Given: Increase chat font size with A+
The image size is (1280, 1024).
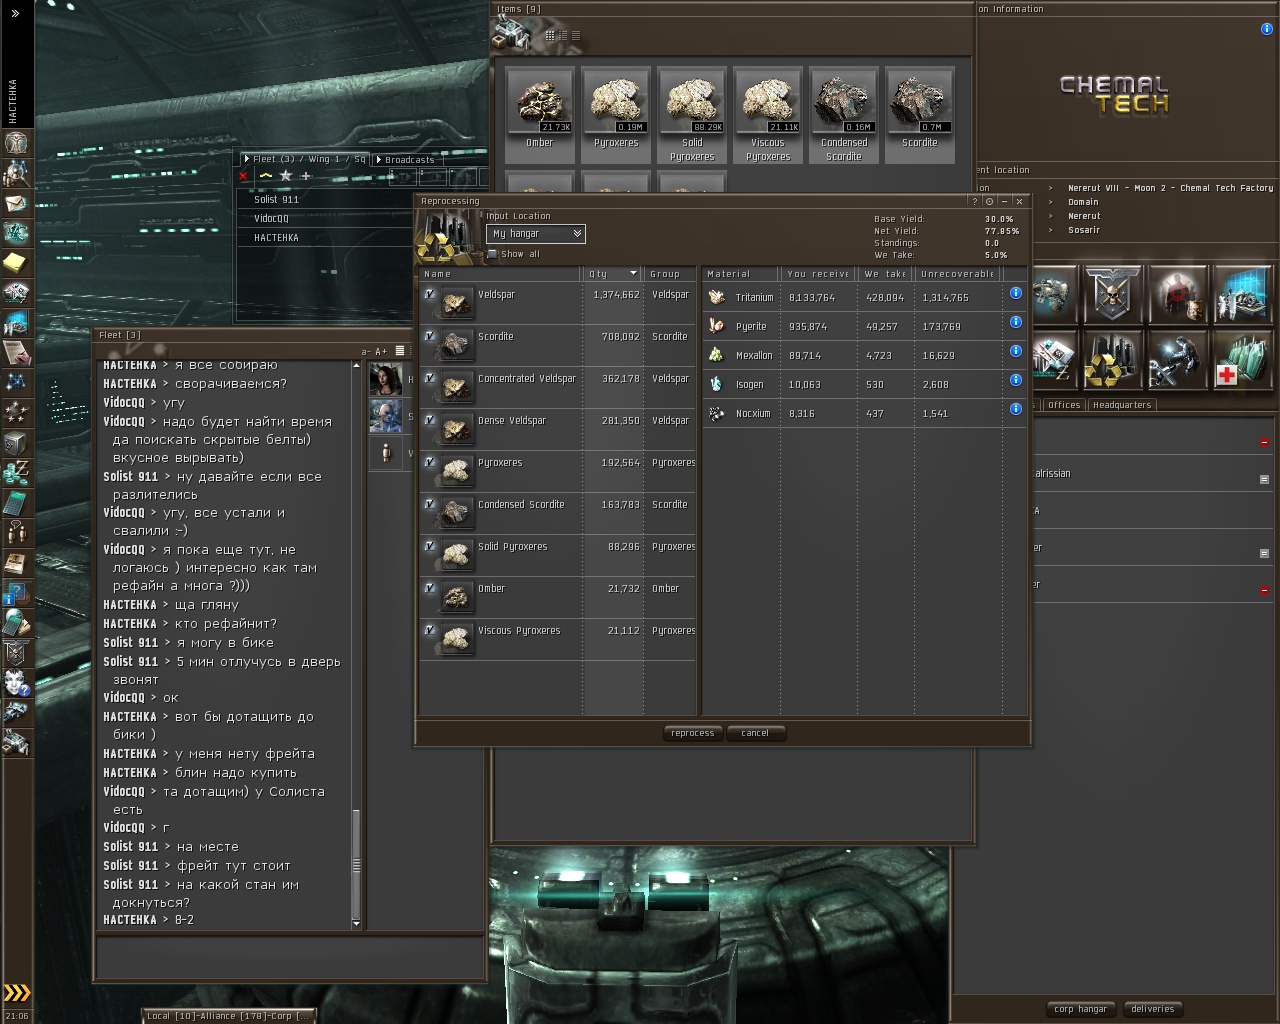Looking at the screenshot, I should coord(381,351).
